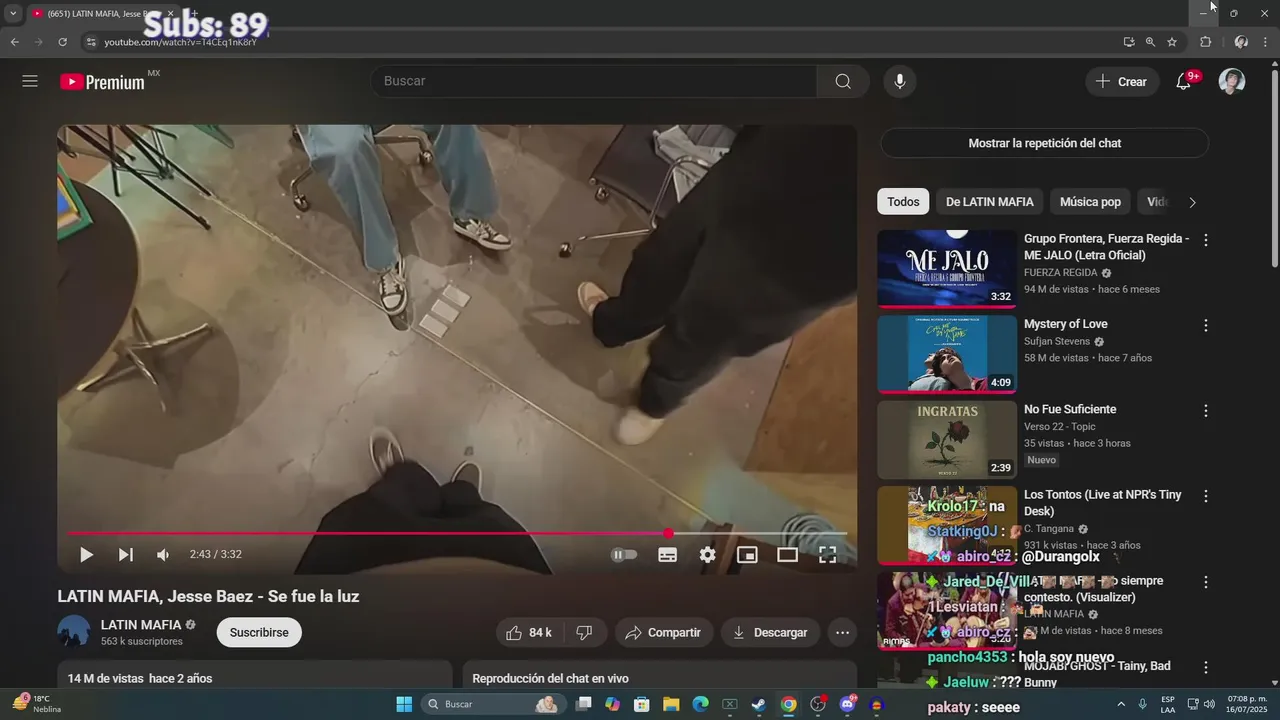Image resolution: width=1280 pixels, height=720 pixels.
Task: Open the Mystery of Love thumbnail
Action: (947, 354)
